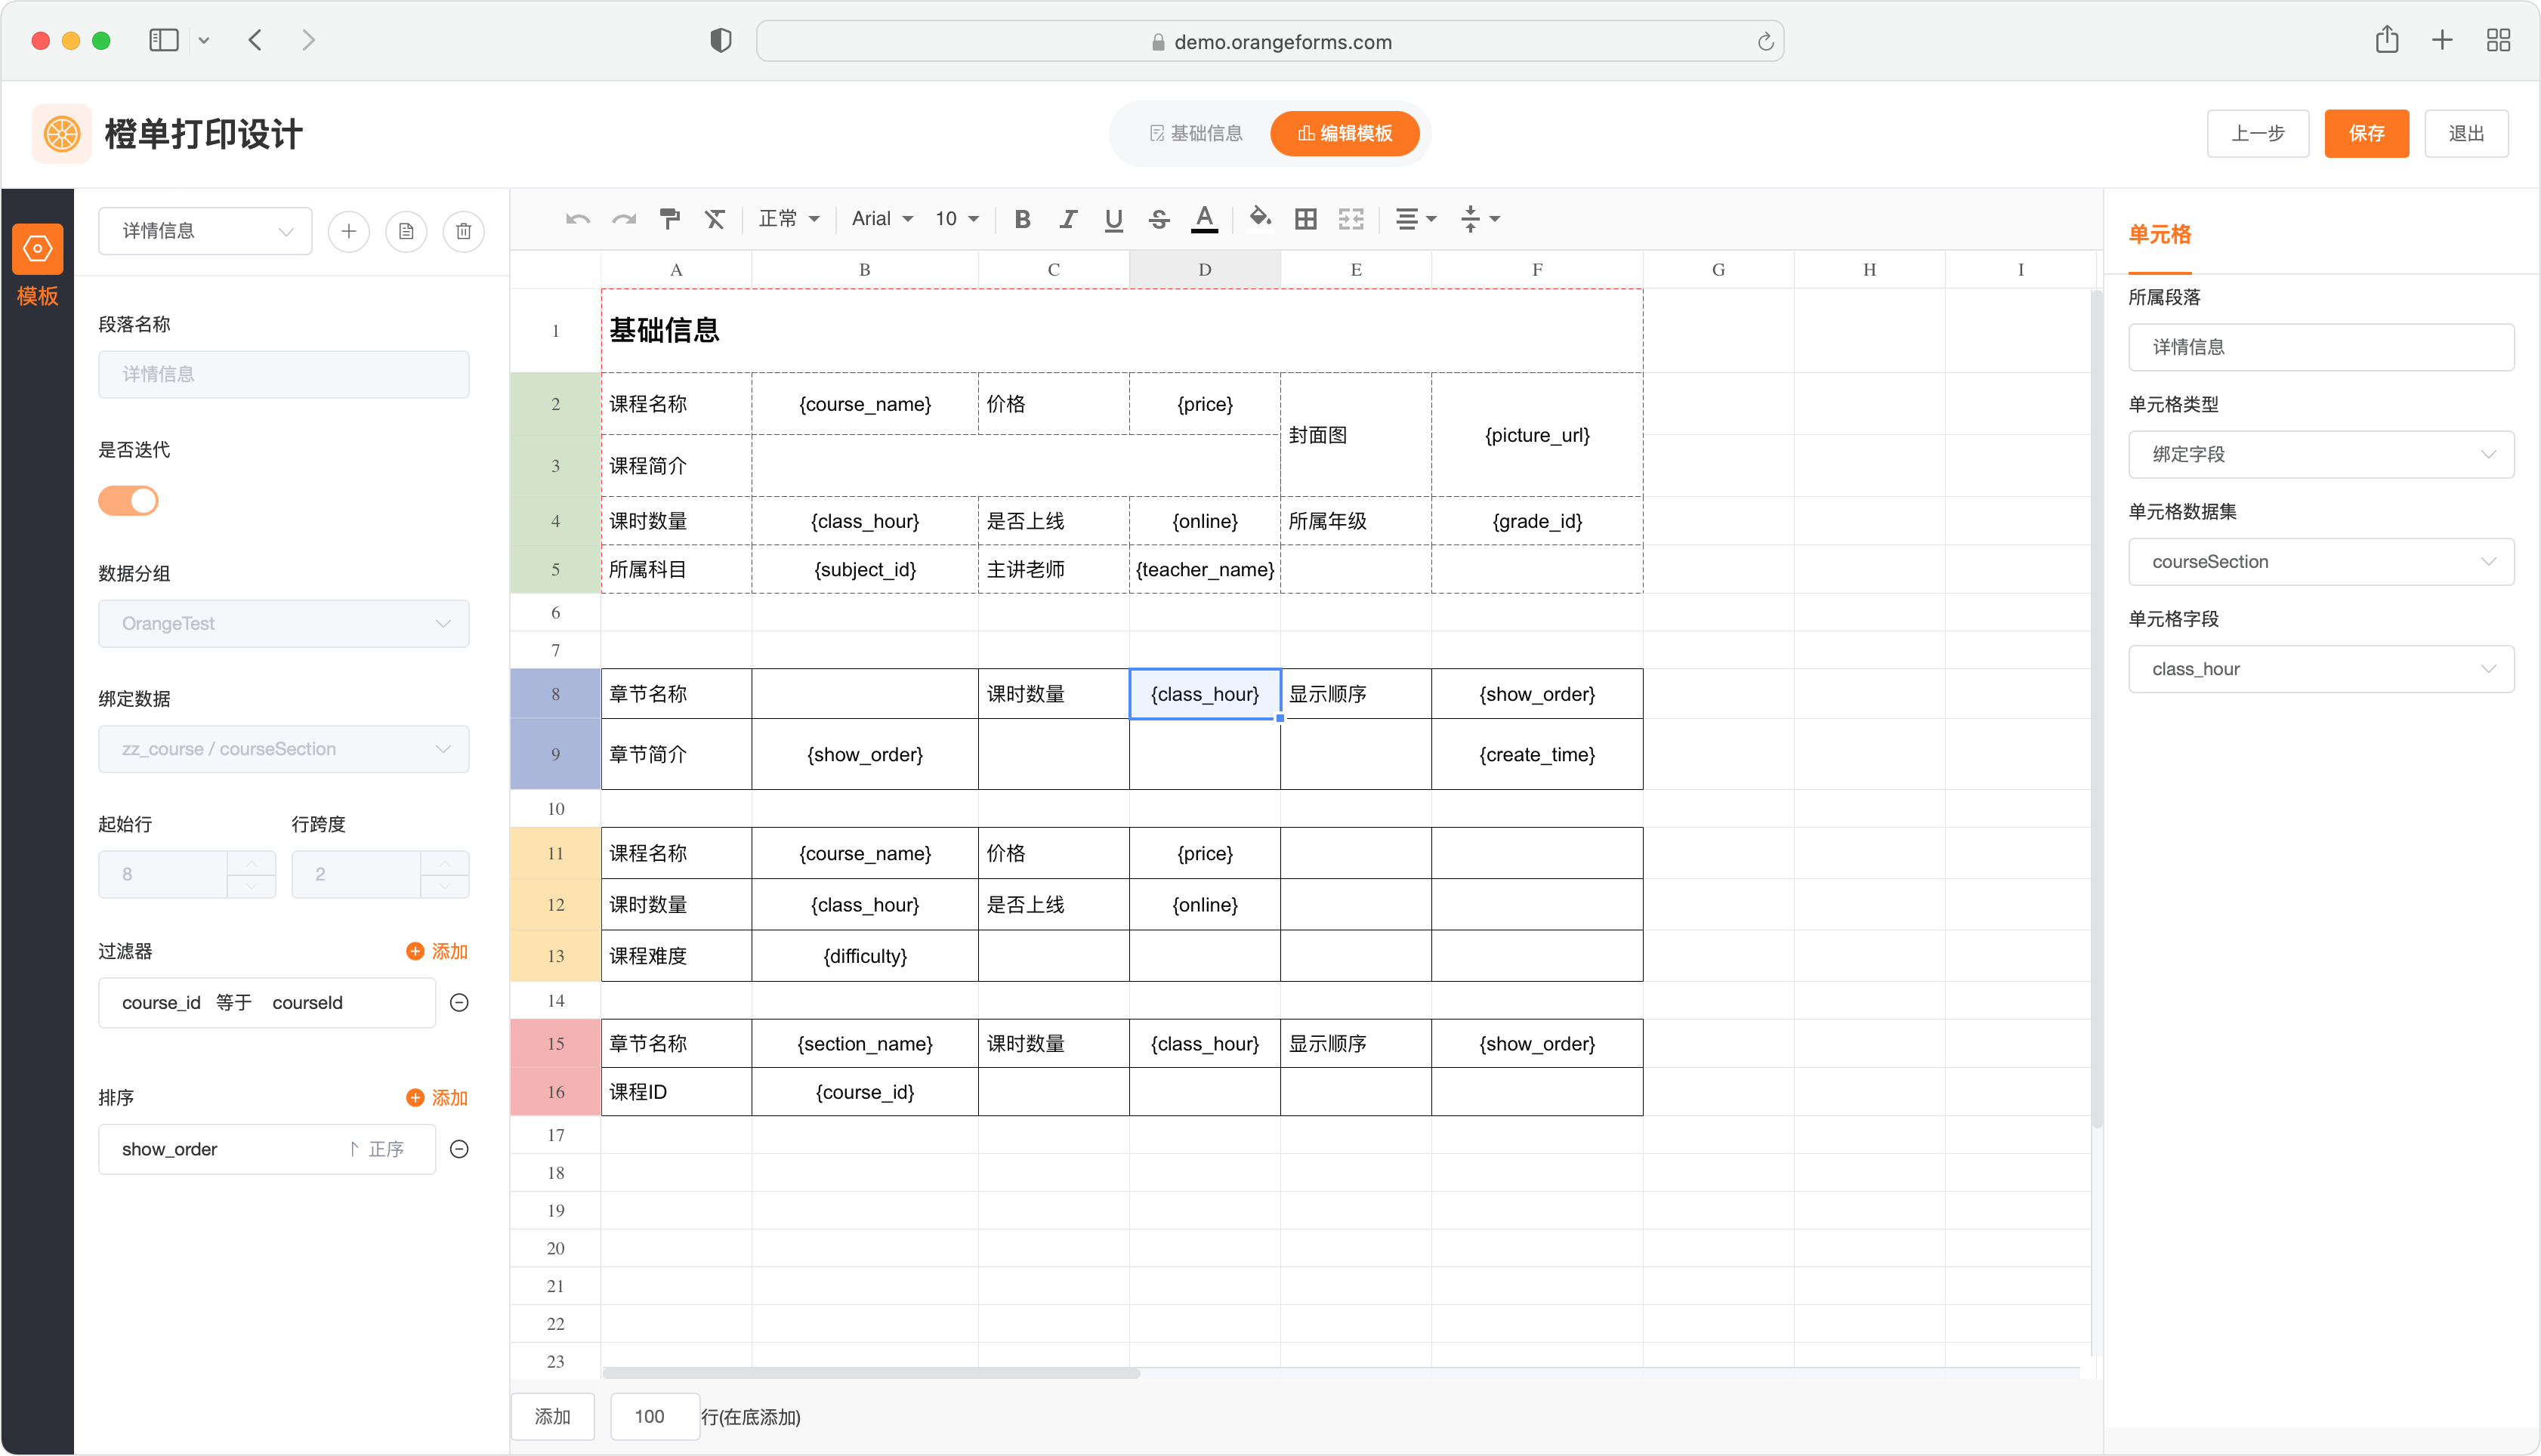This screenshot has width=2541, height=1456.
Task: Remove the show_order sort rule
Action: click(x=459, y=1149)
